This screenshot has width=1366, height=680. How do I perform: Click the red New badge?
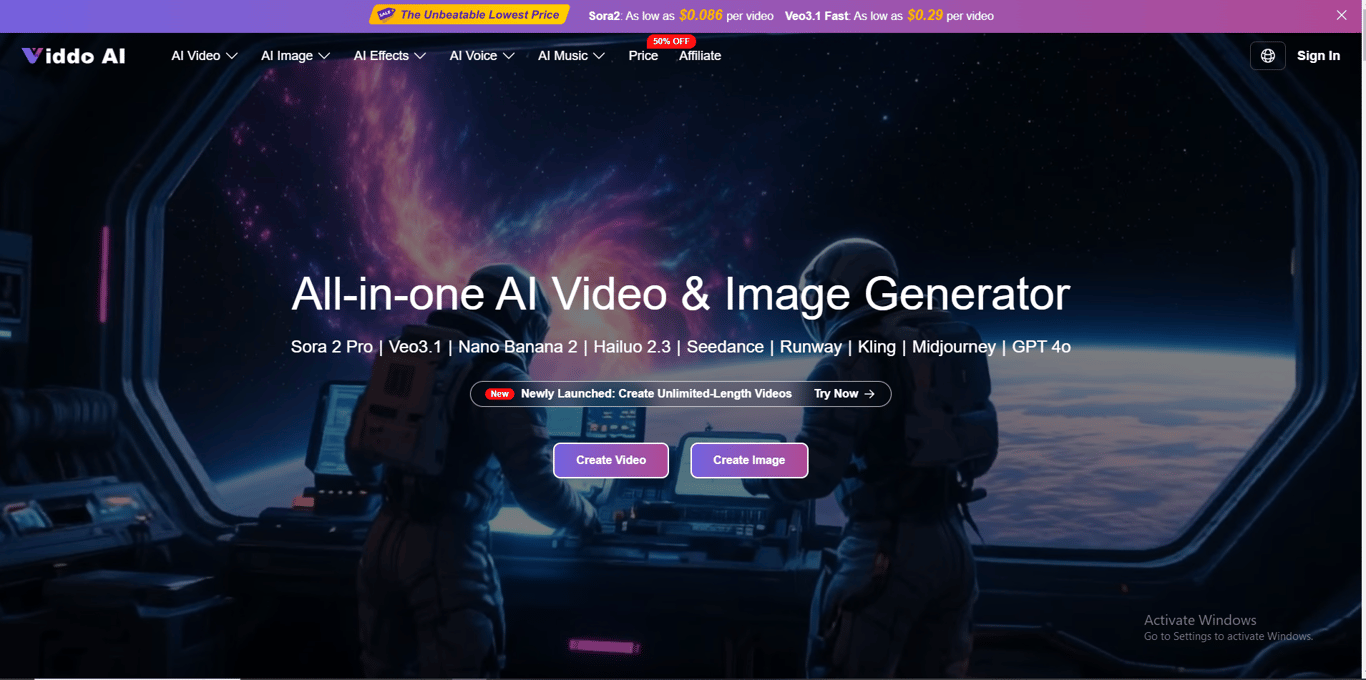pyautogui.click(x=500, y=394)
